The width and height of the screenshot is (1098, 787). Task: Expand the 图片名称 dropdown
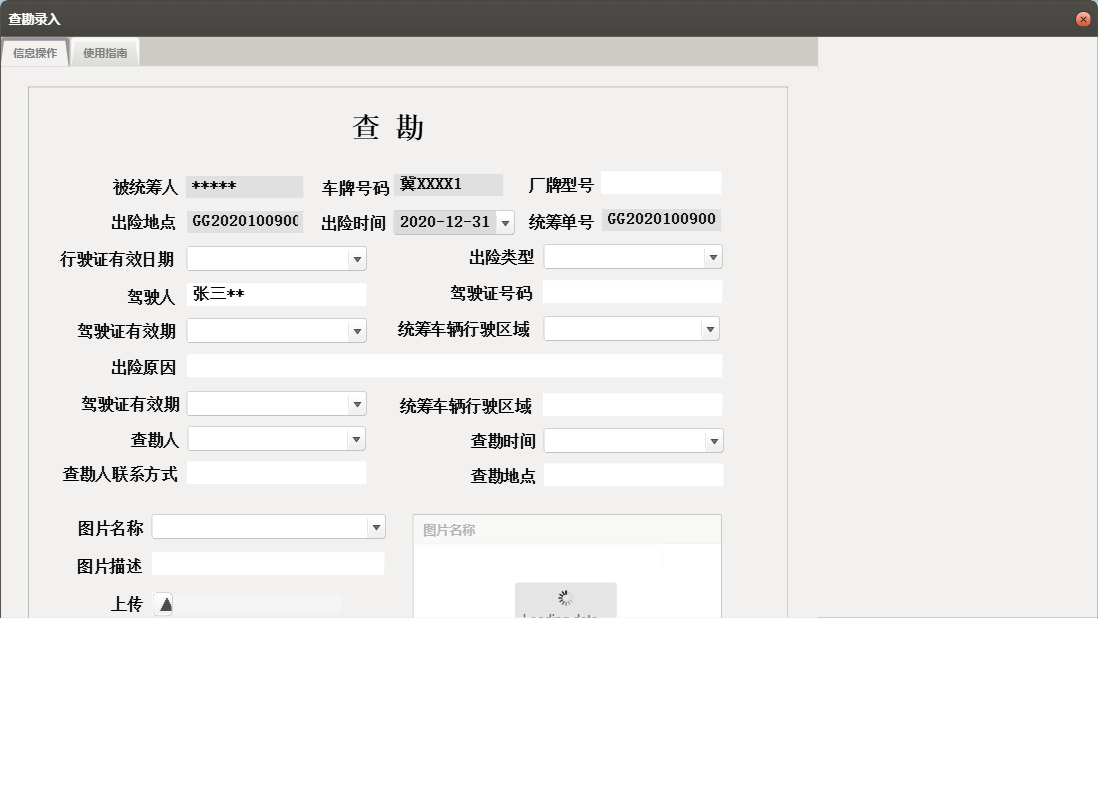coord(376,526)
